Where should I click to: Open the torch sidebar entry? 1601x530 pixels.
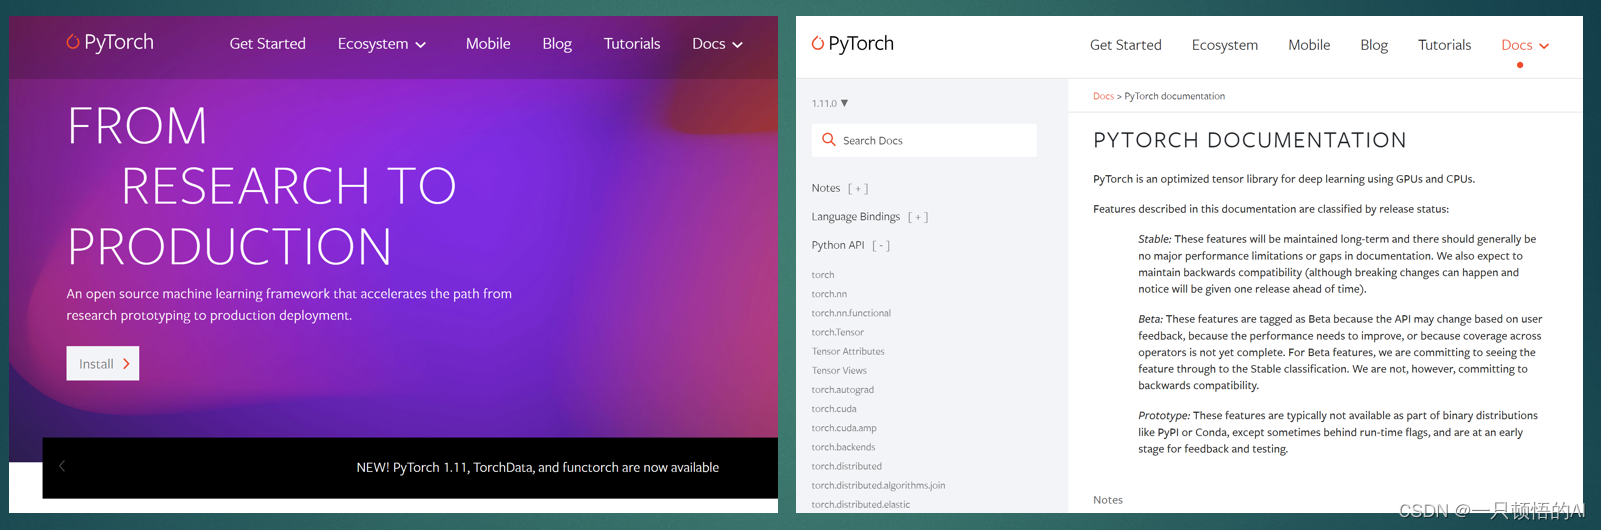(823, 275)
